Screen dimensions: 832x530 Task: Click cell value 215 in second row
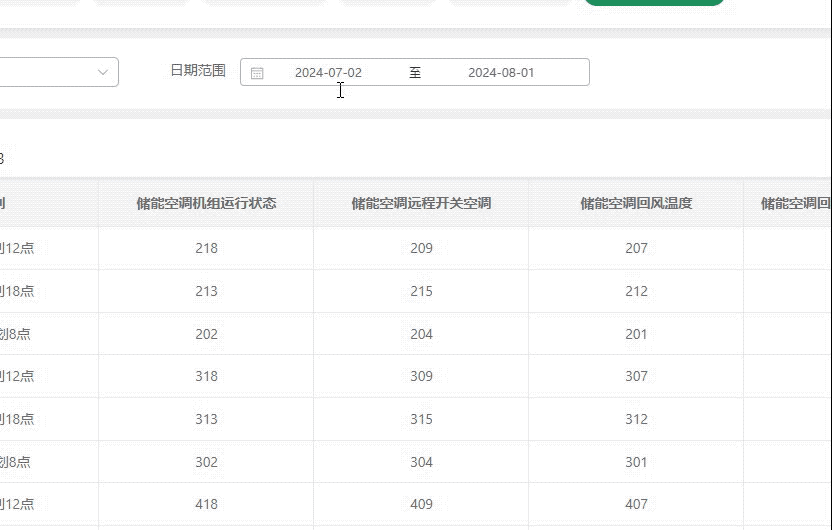(x=421, y=291)
